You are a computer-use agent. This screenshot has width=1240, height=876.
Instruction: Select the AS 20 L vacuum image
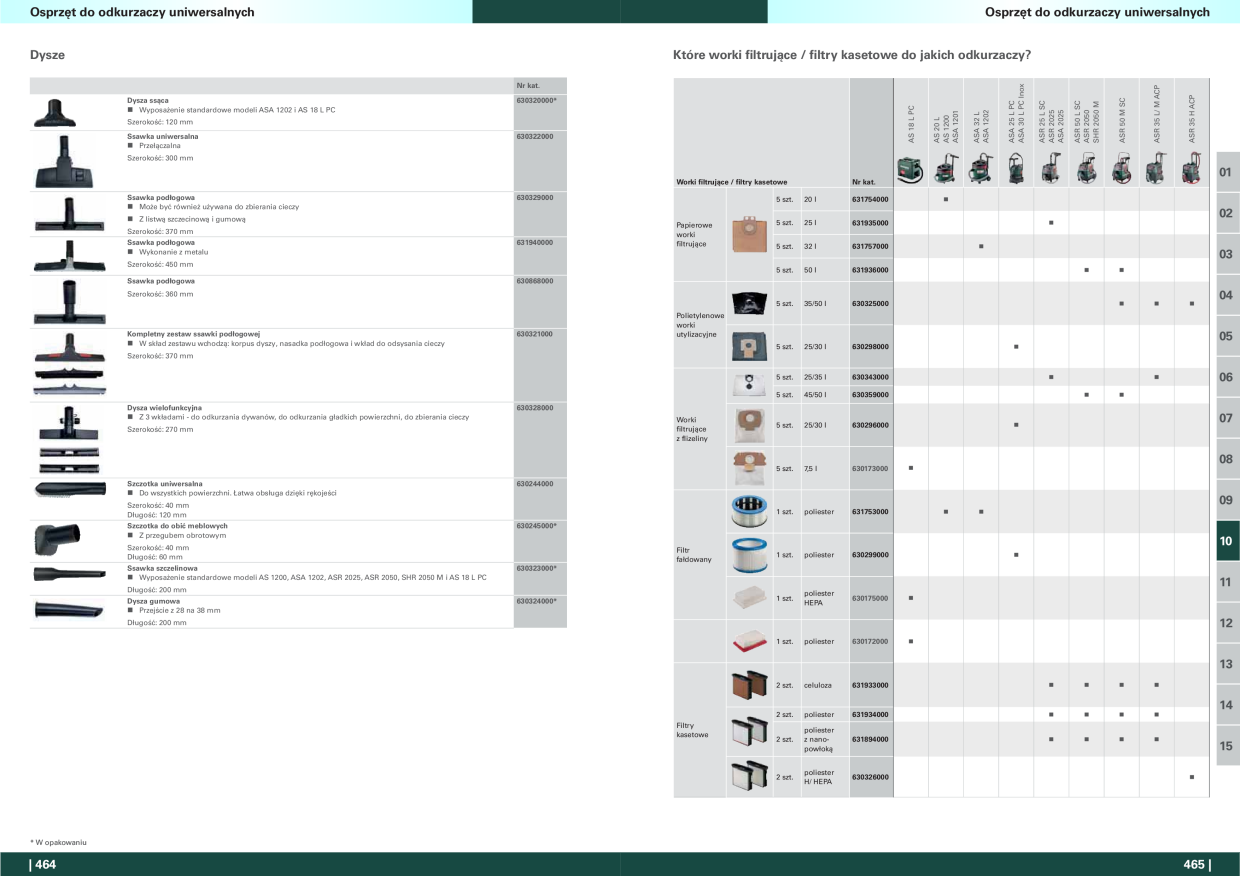946,169
